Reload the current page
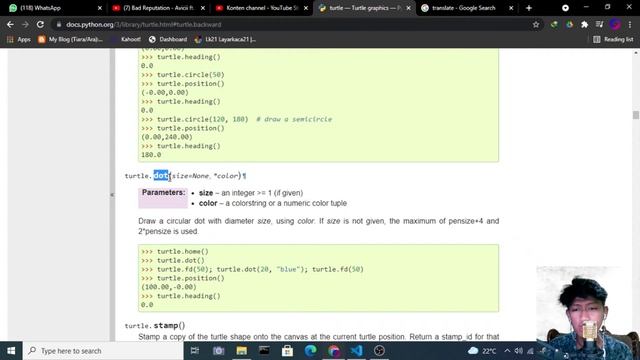This screenshot has height=360, width=640. (40, 24)
